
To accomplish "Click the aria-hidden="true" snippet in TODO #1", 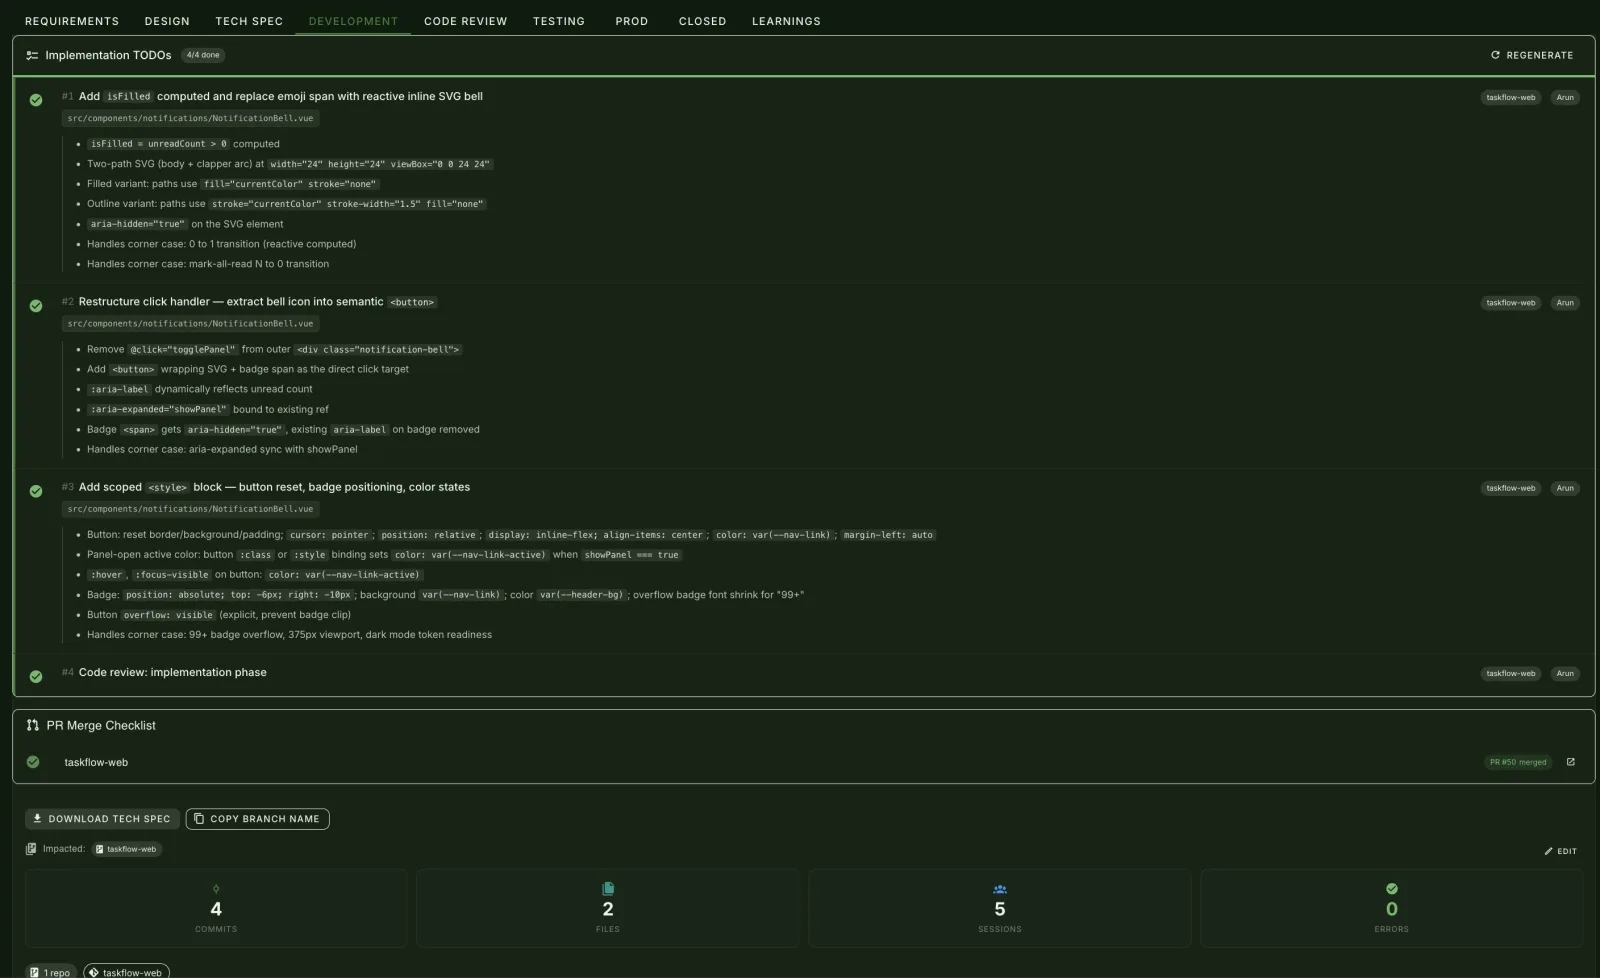I will click(x=137, y=224).
